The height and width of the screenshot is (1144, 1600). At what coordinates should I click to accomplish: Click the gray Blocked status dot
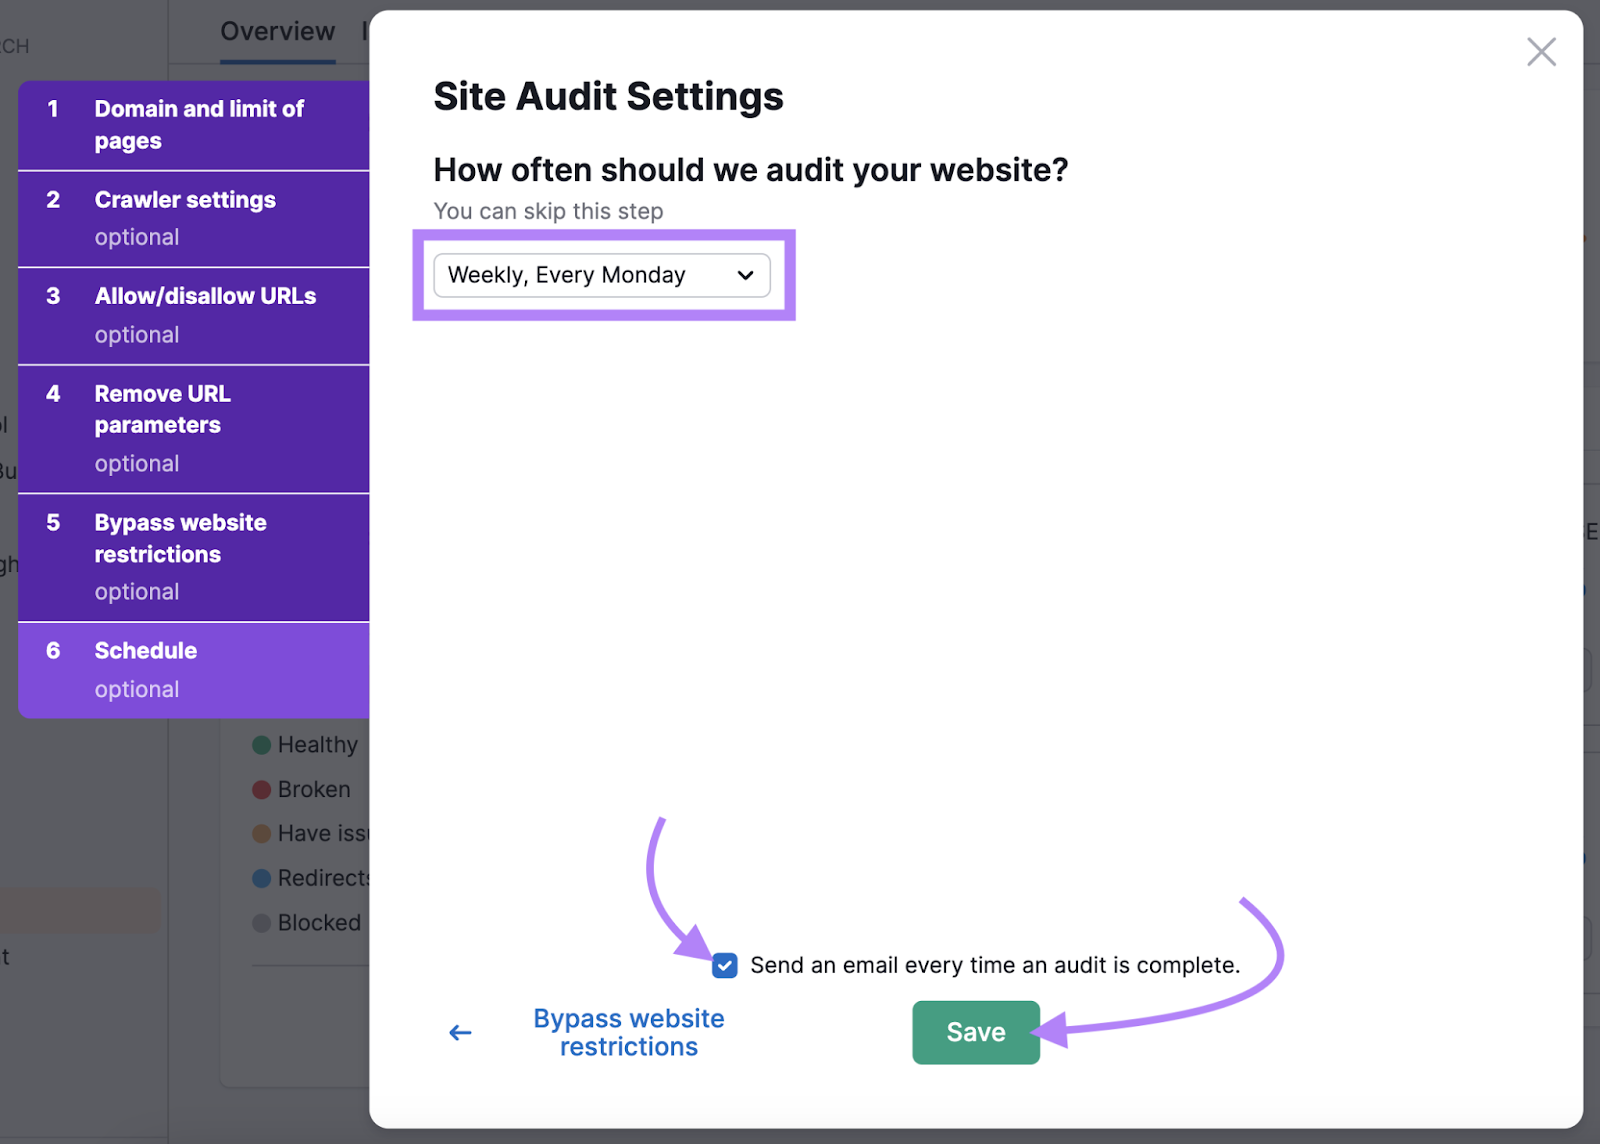262,922
